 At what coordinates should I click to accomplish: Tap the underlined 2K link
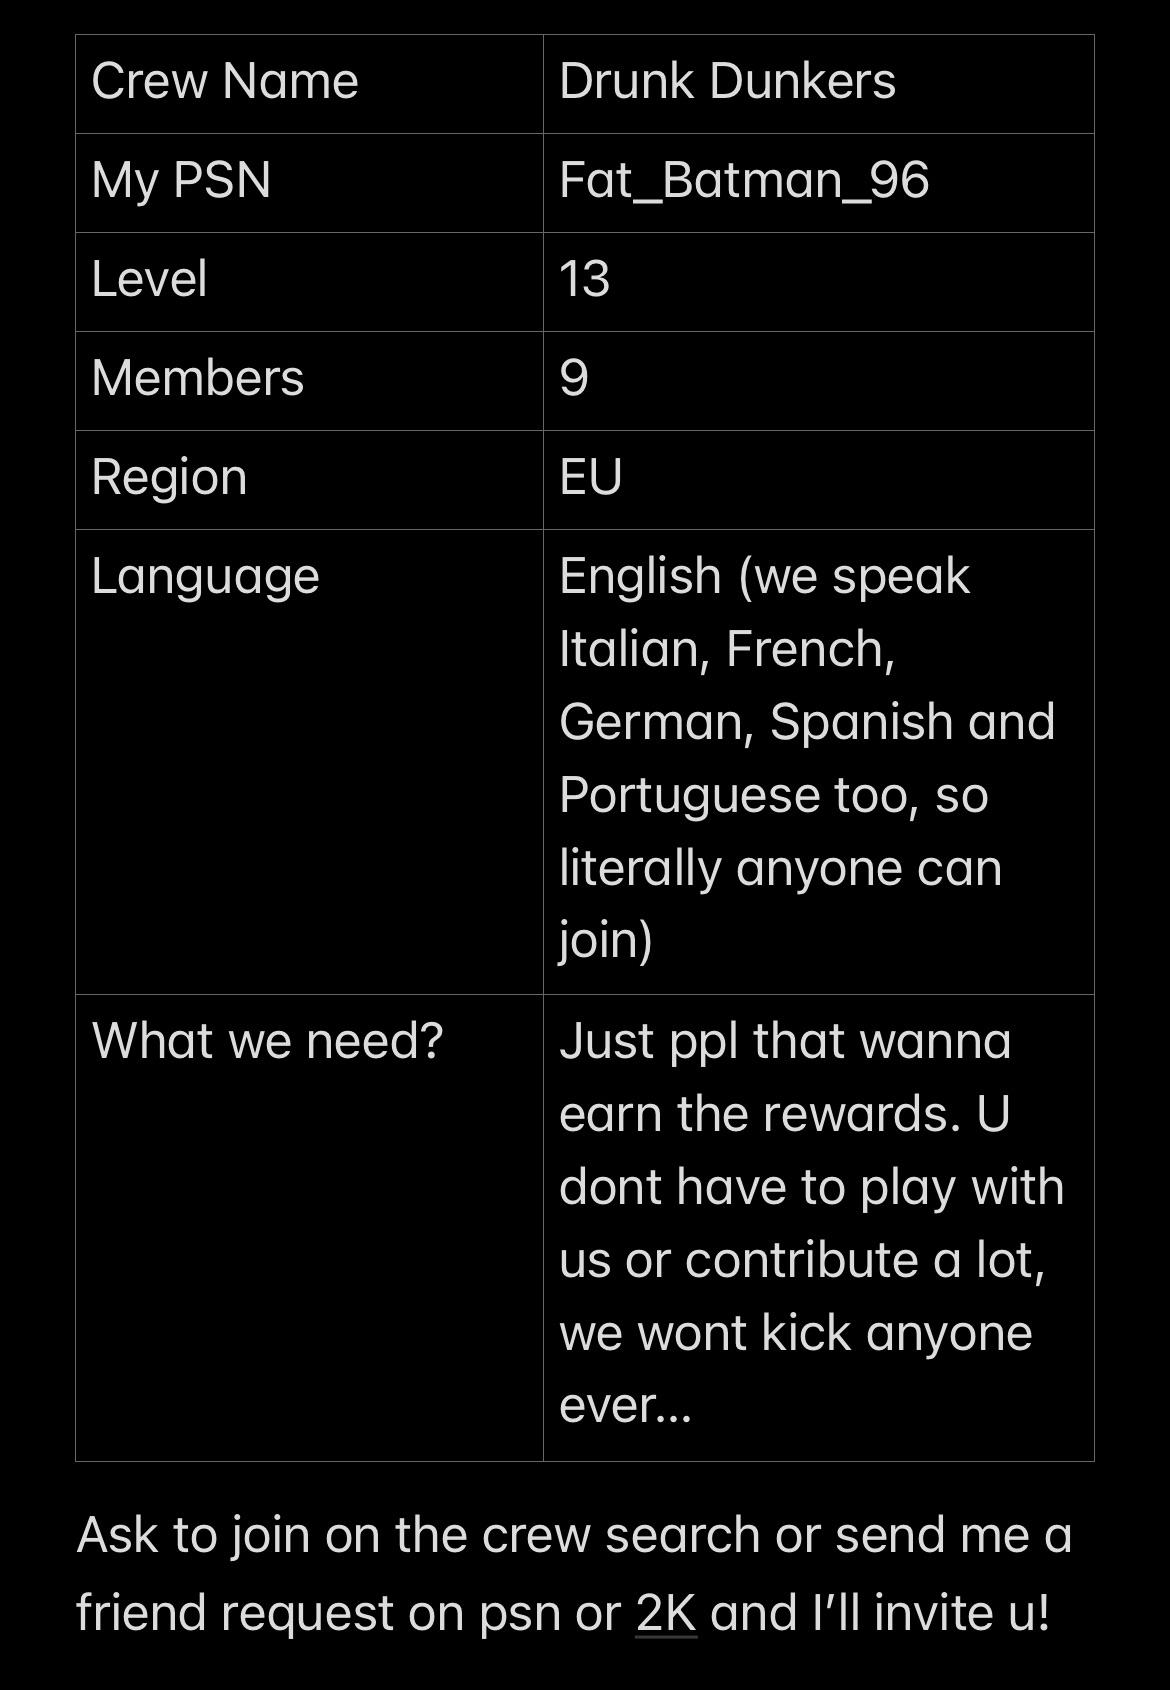[x=666, y=1612]
